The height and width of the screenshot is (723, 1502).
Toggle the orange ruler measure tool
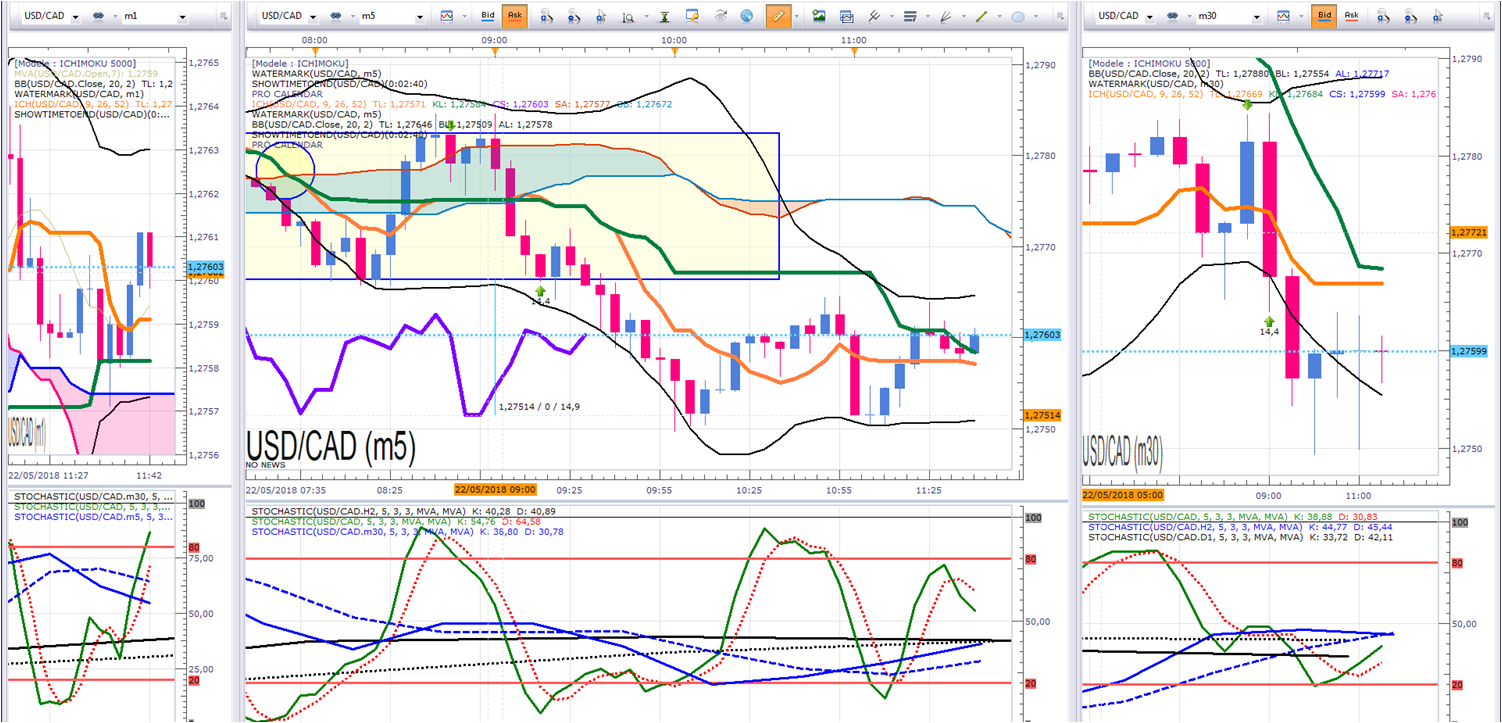pos(777,16)
